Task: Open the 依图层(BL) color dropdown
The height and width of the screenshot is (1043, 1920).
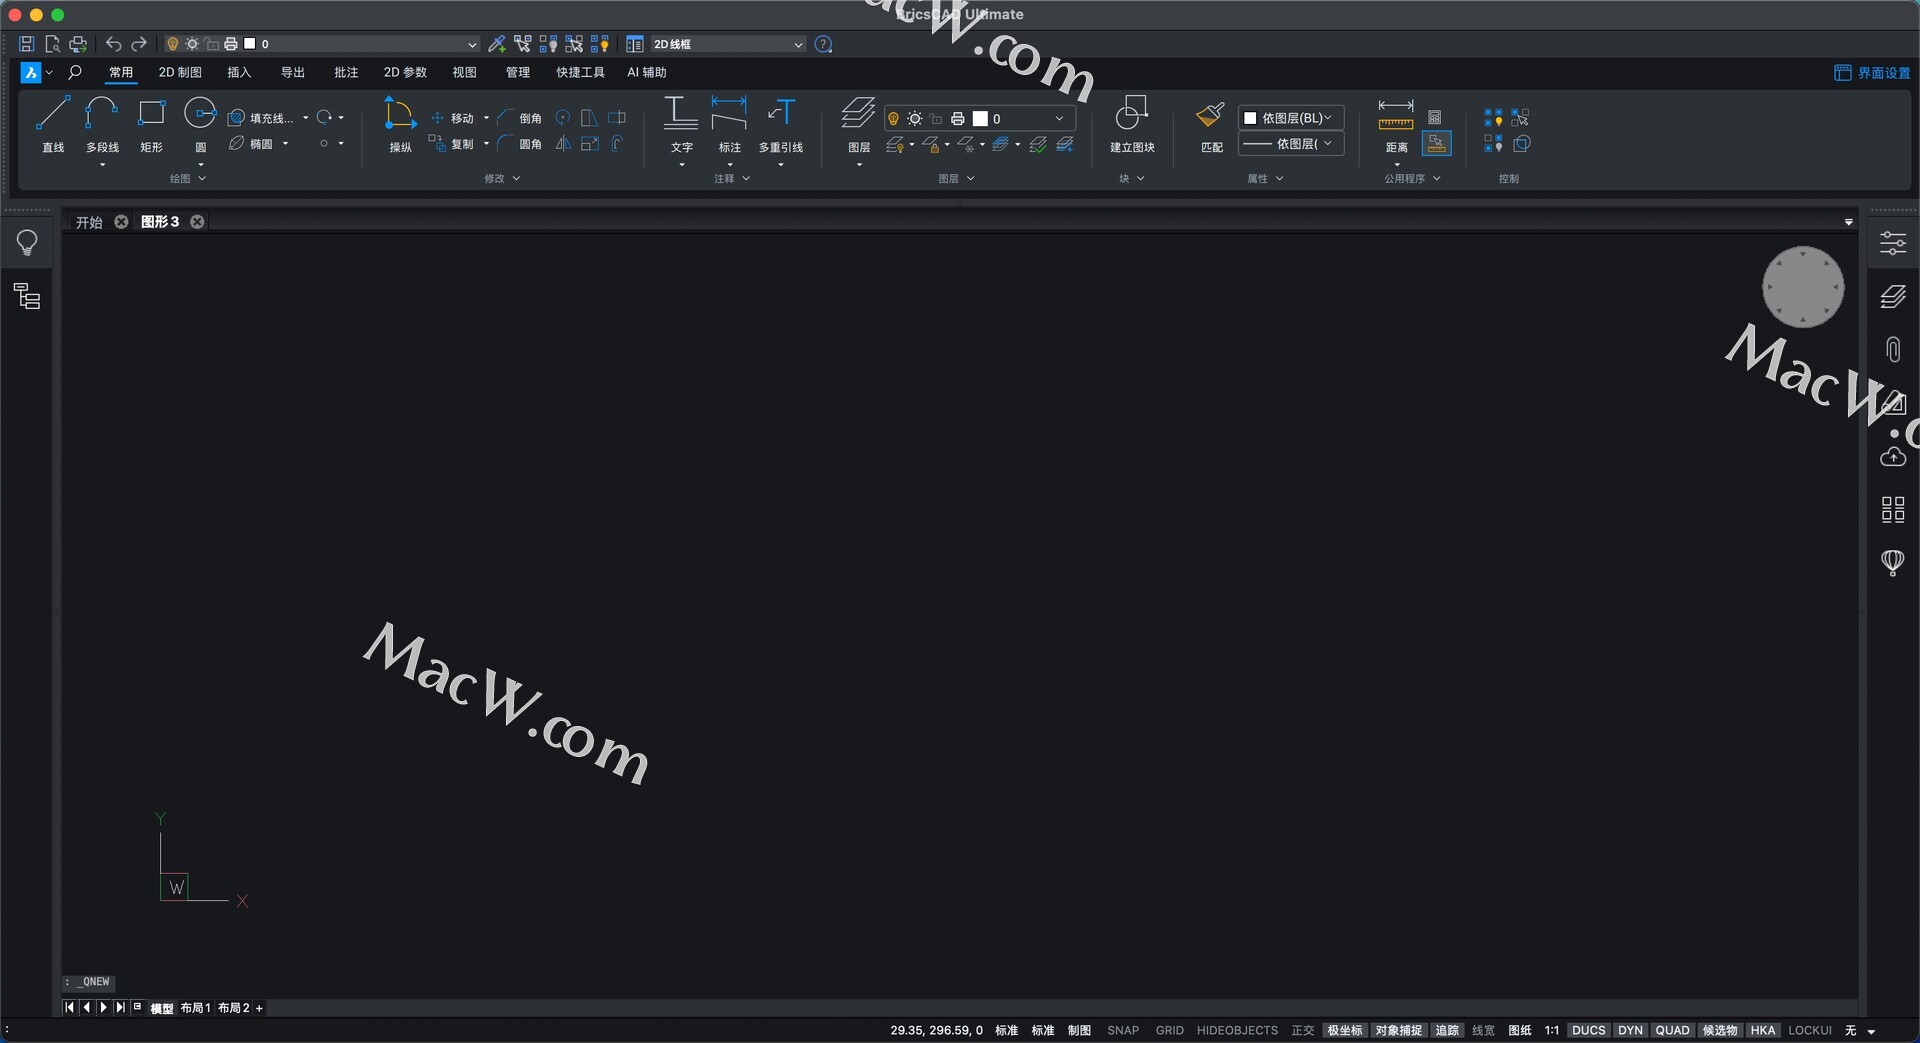Action: 1290,118
